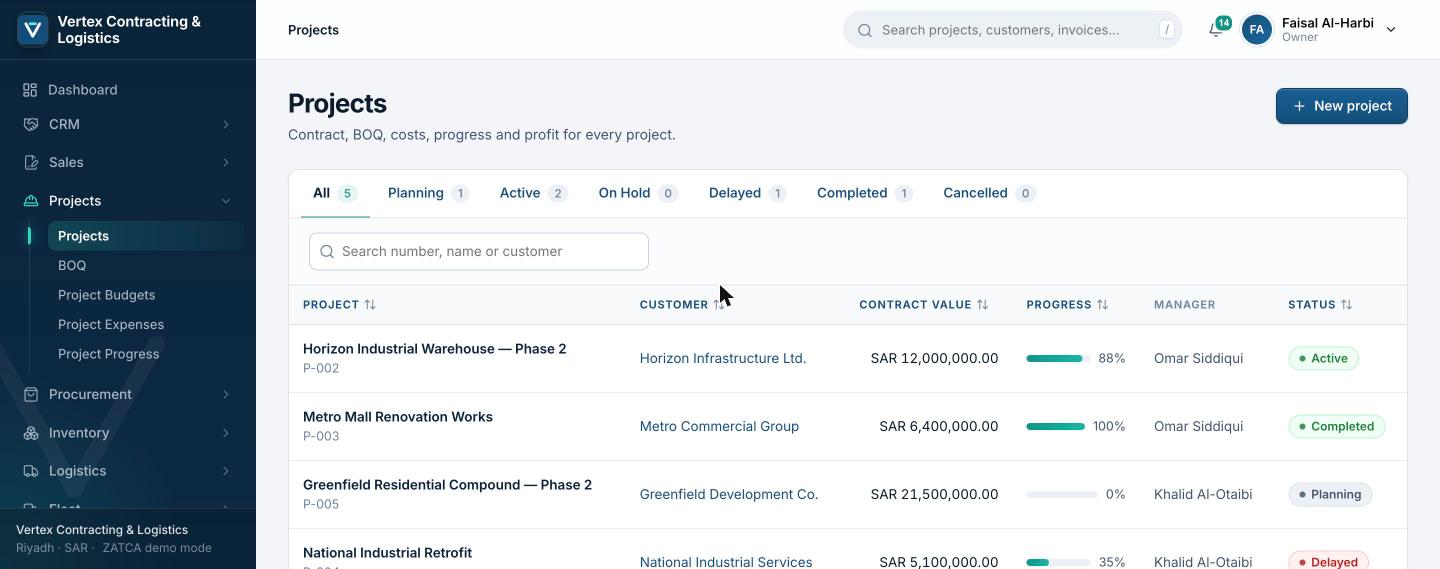Click manager Khalid Al-Otaibi in Greenfield row
Image resolution: width=1440 pixels, height=569 pixels.
[1203, 494]
